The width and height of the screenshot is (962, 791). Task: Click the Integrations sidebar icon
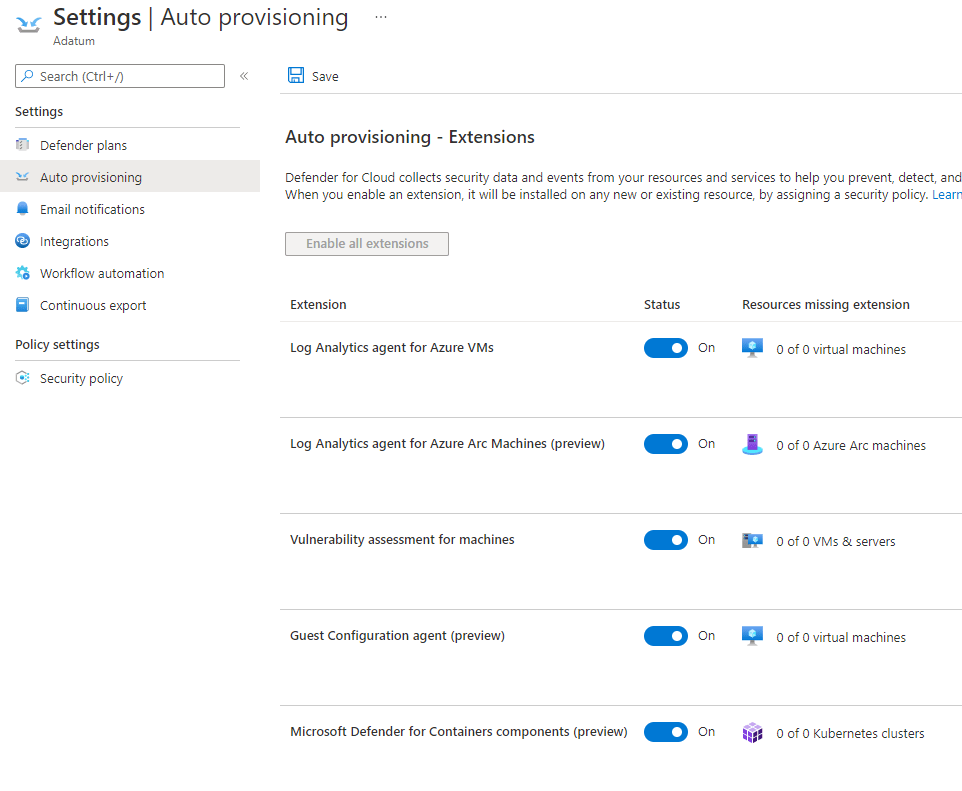tap(23, 241)
